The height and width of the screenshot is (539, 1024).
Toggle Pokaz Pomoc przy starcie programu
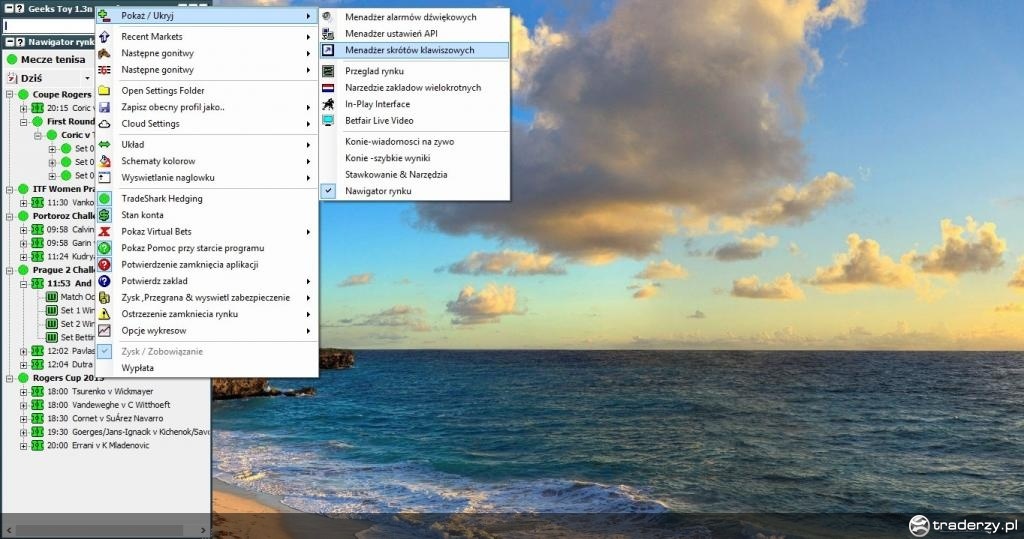(206, 248)
